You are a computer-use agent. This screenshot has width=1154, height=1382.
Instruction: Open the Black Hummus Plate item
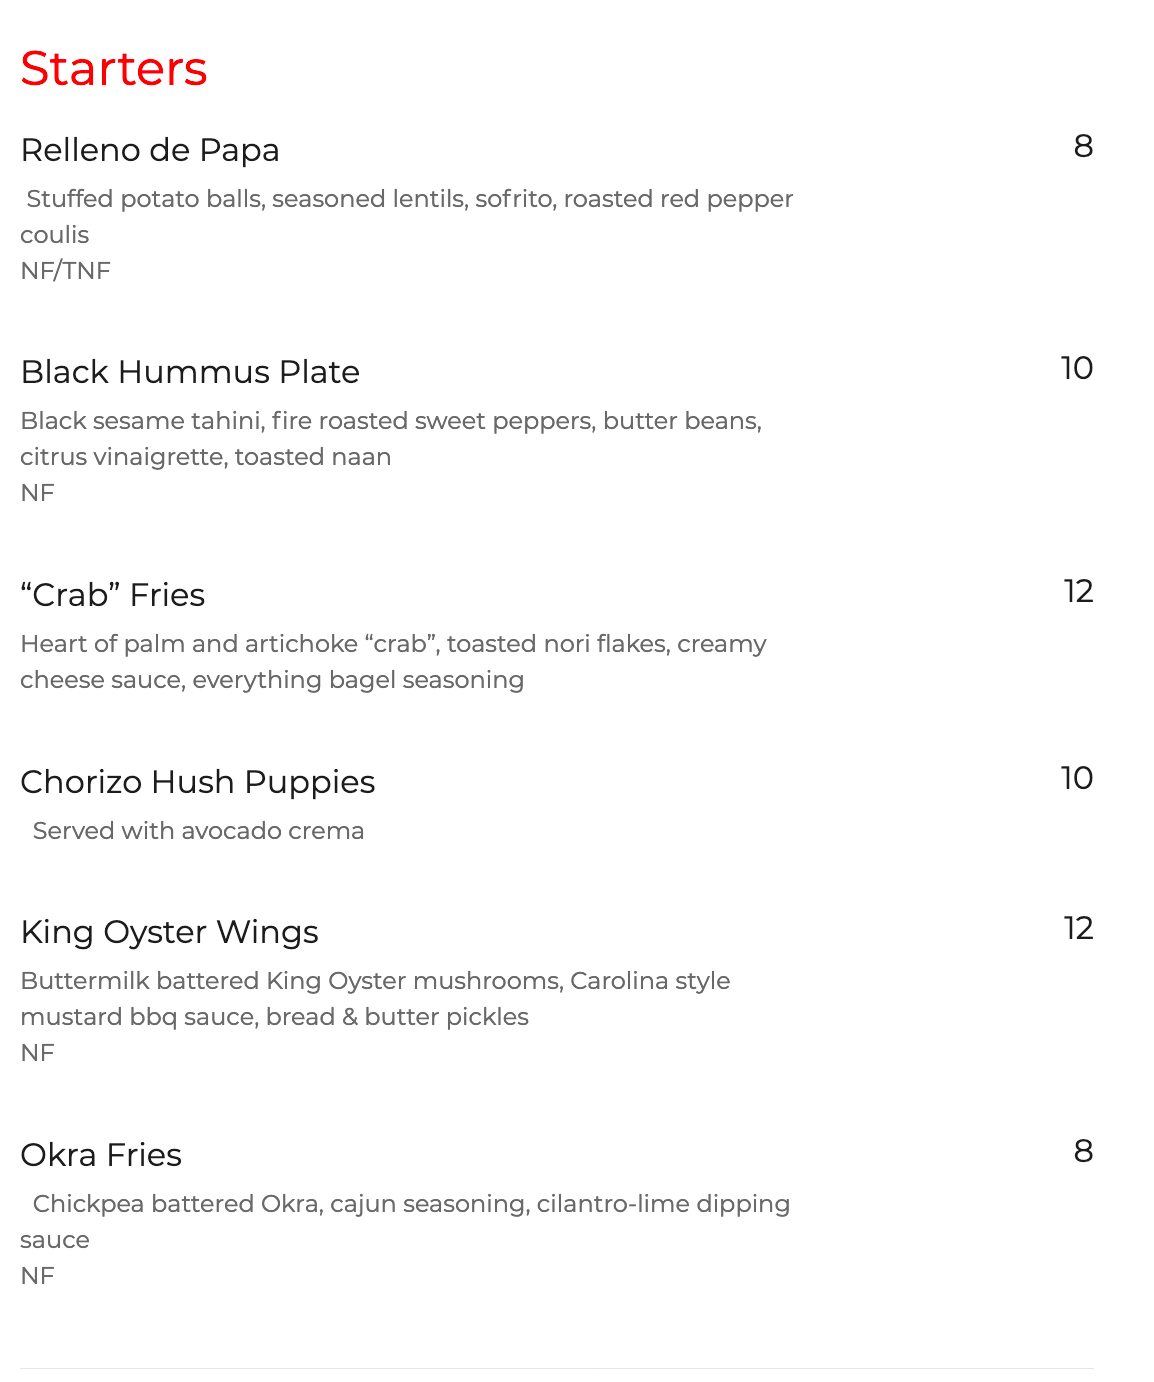click(190, 372)
